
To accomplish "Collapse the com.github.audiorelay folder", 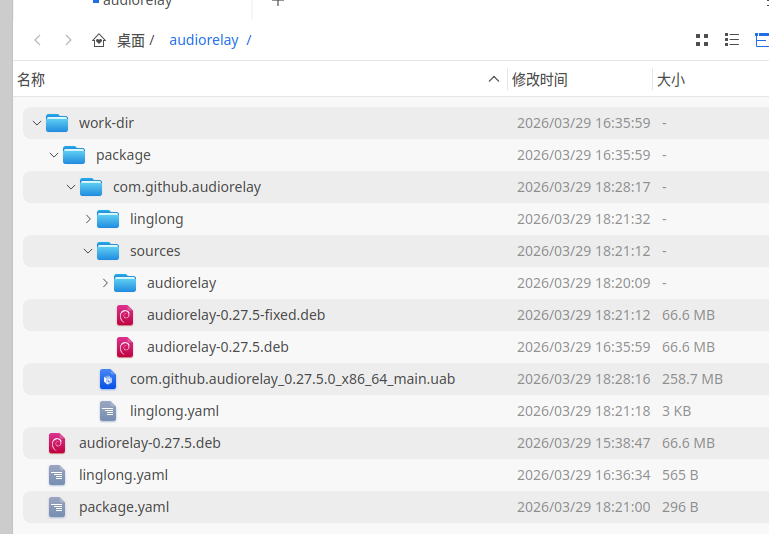I will pyautogui.click(x=71, y=187).
